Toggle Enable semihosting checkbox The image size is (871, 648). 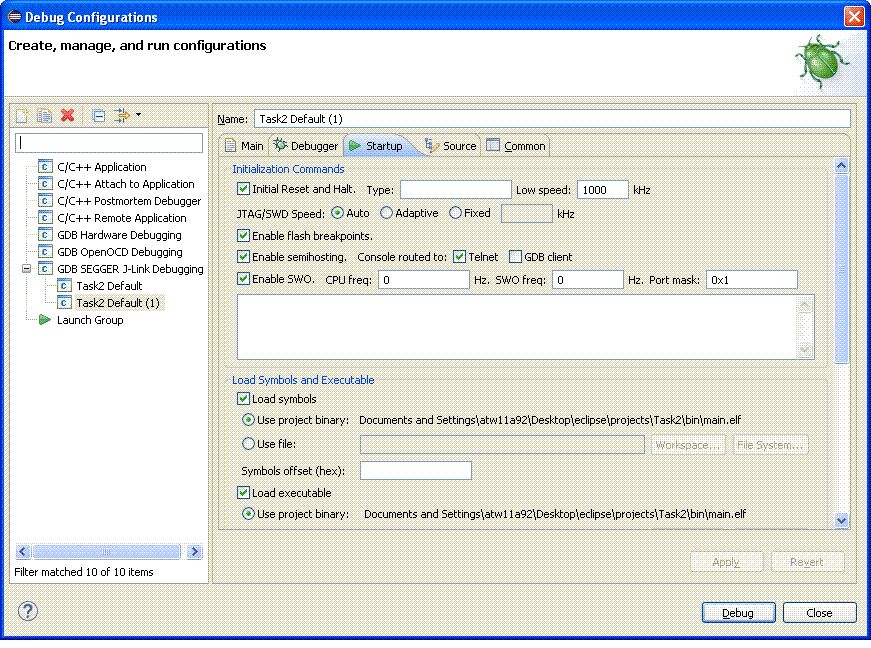(243, 257)
